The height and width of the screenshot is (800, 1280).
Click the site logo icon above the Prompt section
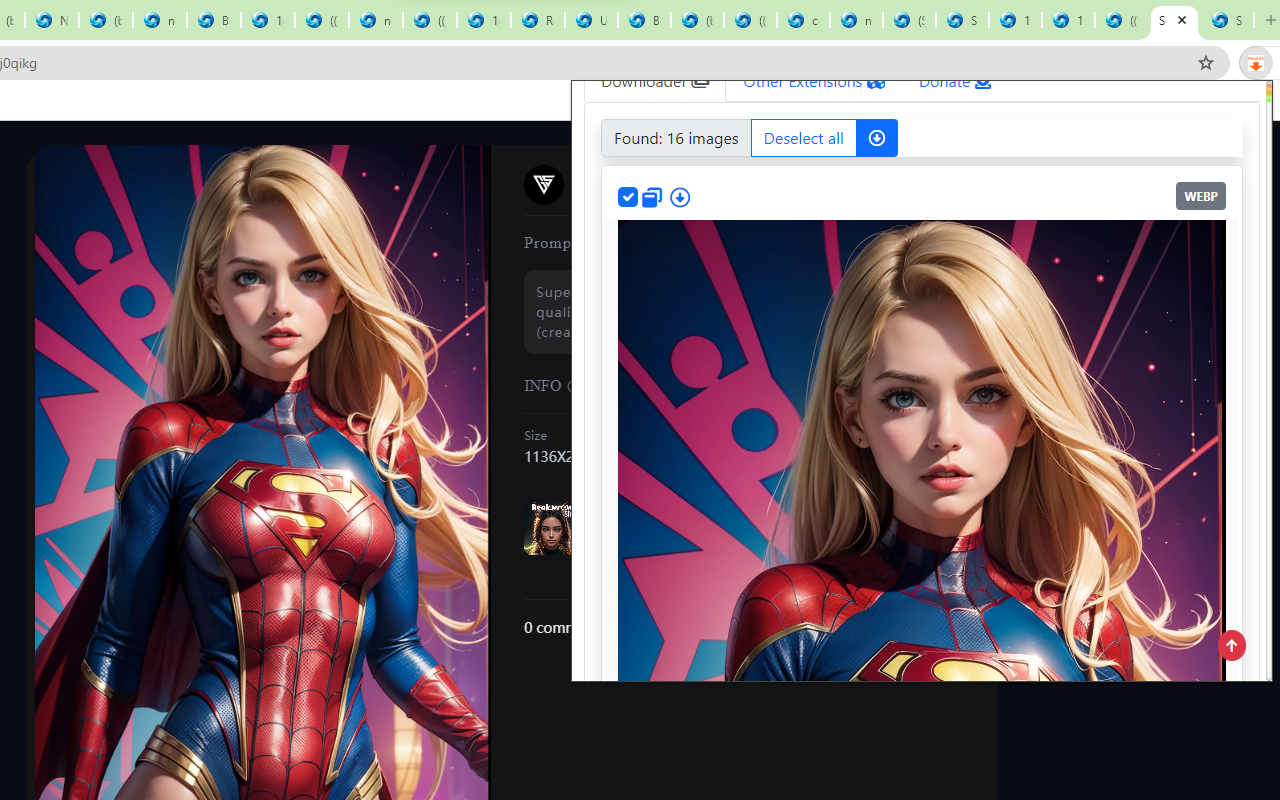point(543,185)
